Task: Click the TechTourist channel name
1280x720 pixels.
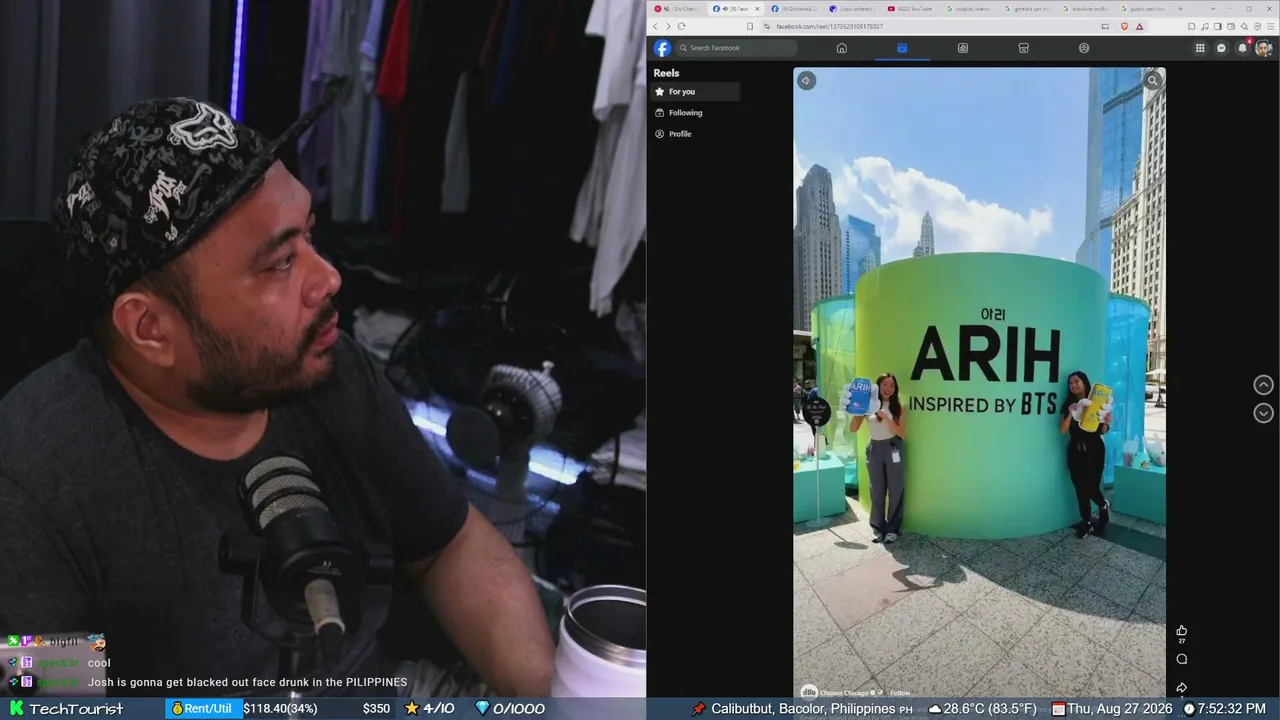Action: [x=76, y=709]
